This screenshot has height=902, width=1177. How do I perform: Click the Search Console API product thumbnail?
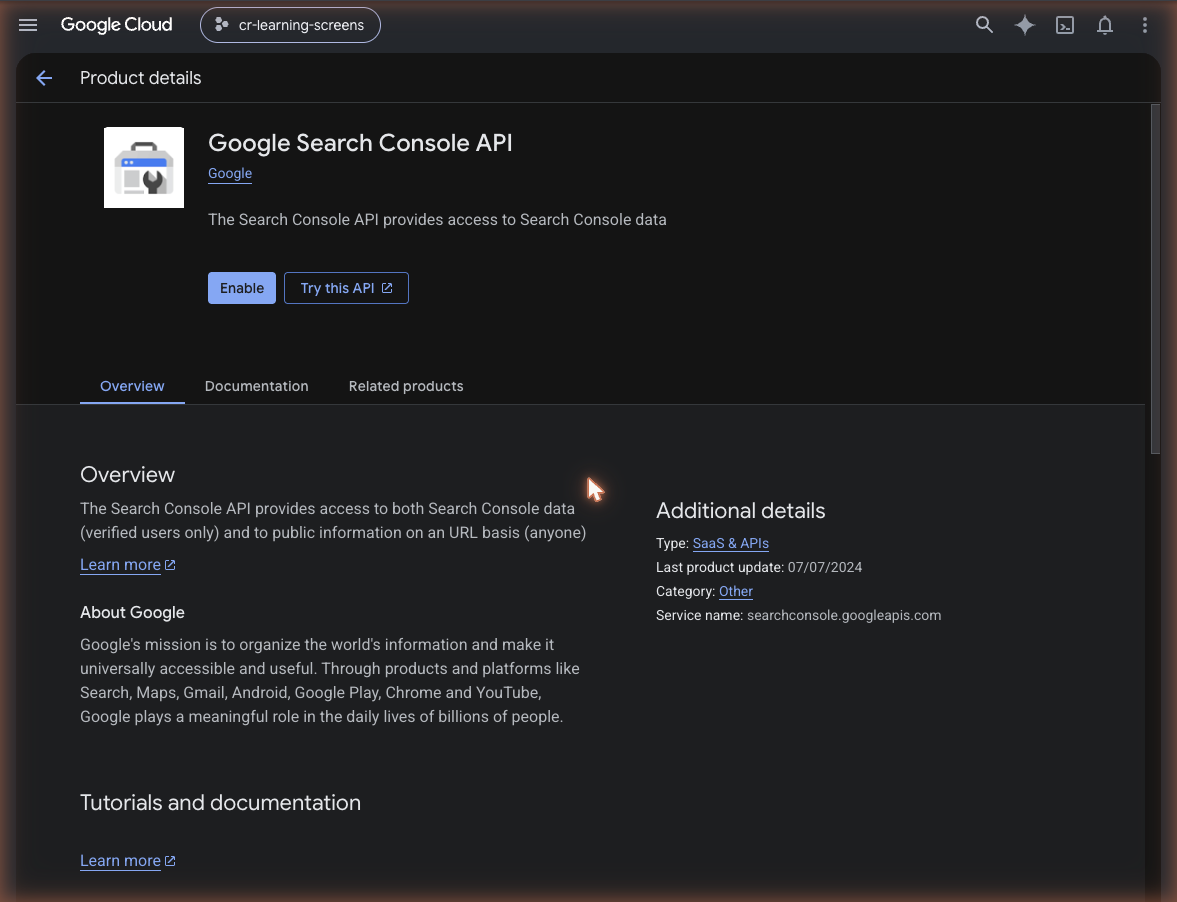pos(144,167)
